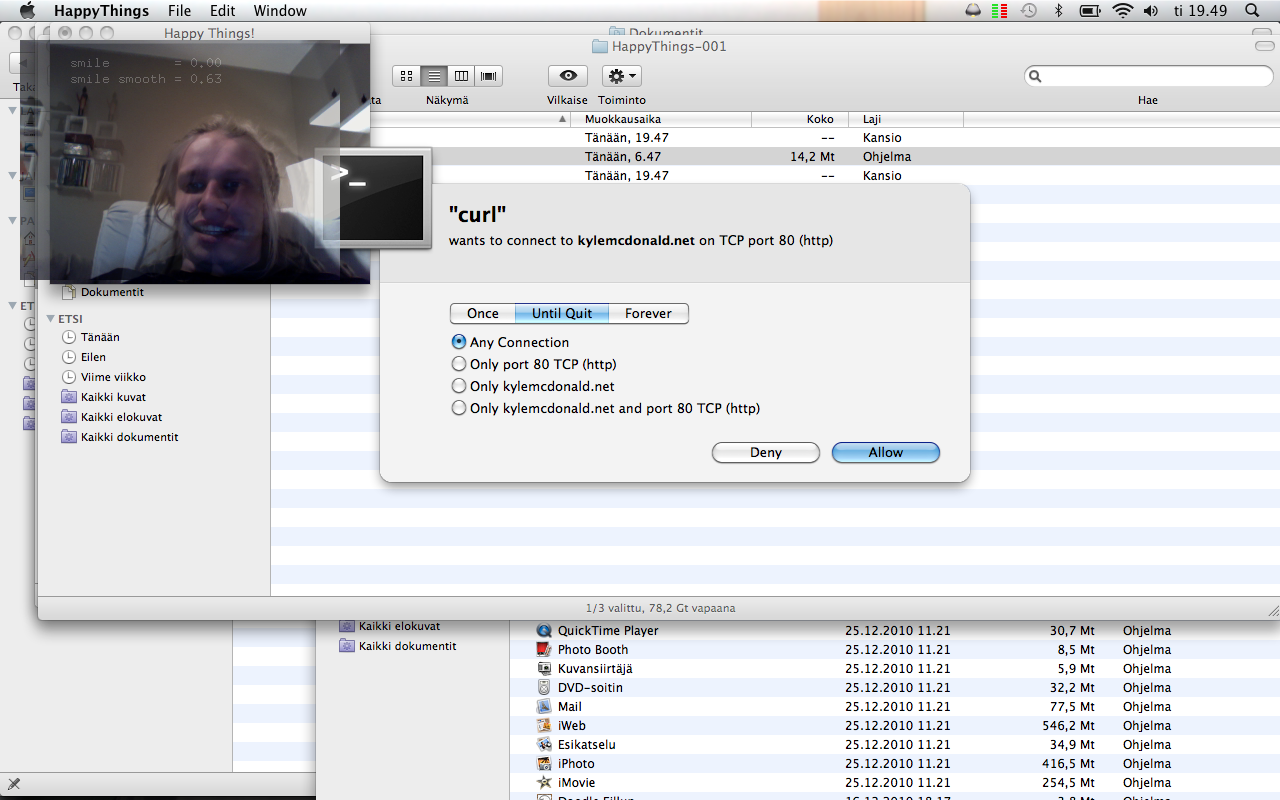Click the Wi-Fi status icon
The height and width of the screenshot is (800, 1280).
pos(1122,11)
